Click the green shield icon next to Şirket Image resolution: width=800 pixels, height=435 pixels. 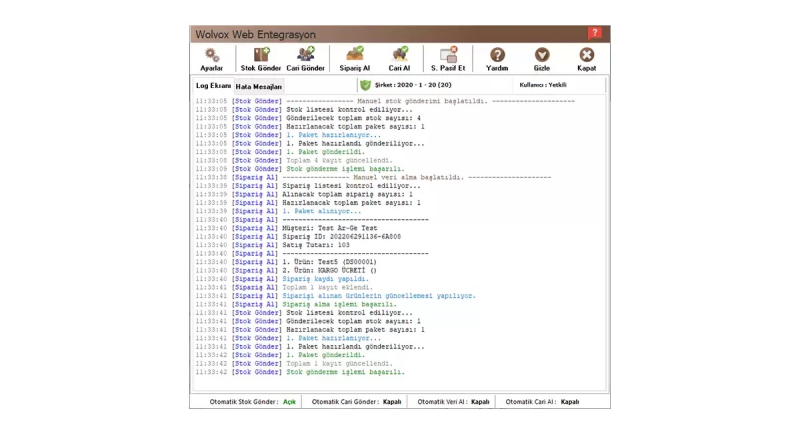(x=365, y=85)
